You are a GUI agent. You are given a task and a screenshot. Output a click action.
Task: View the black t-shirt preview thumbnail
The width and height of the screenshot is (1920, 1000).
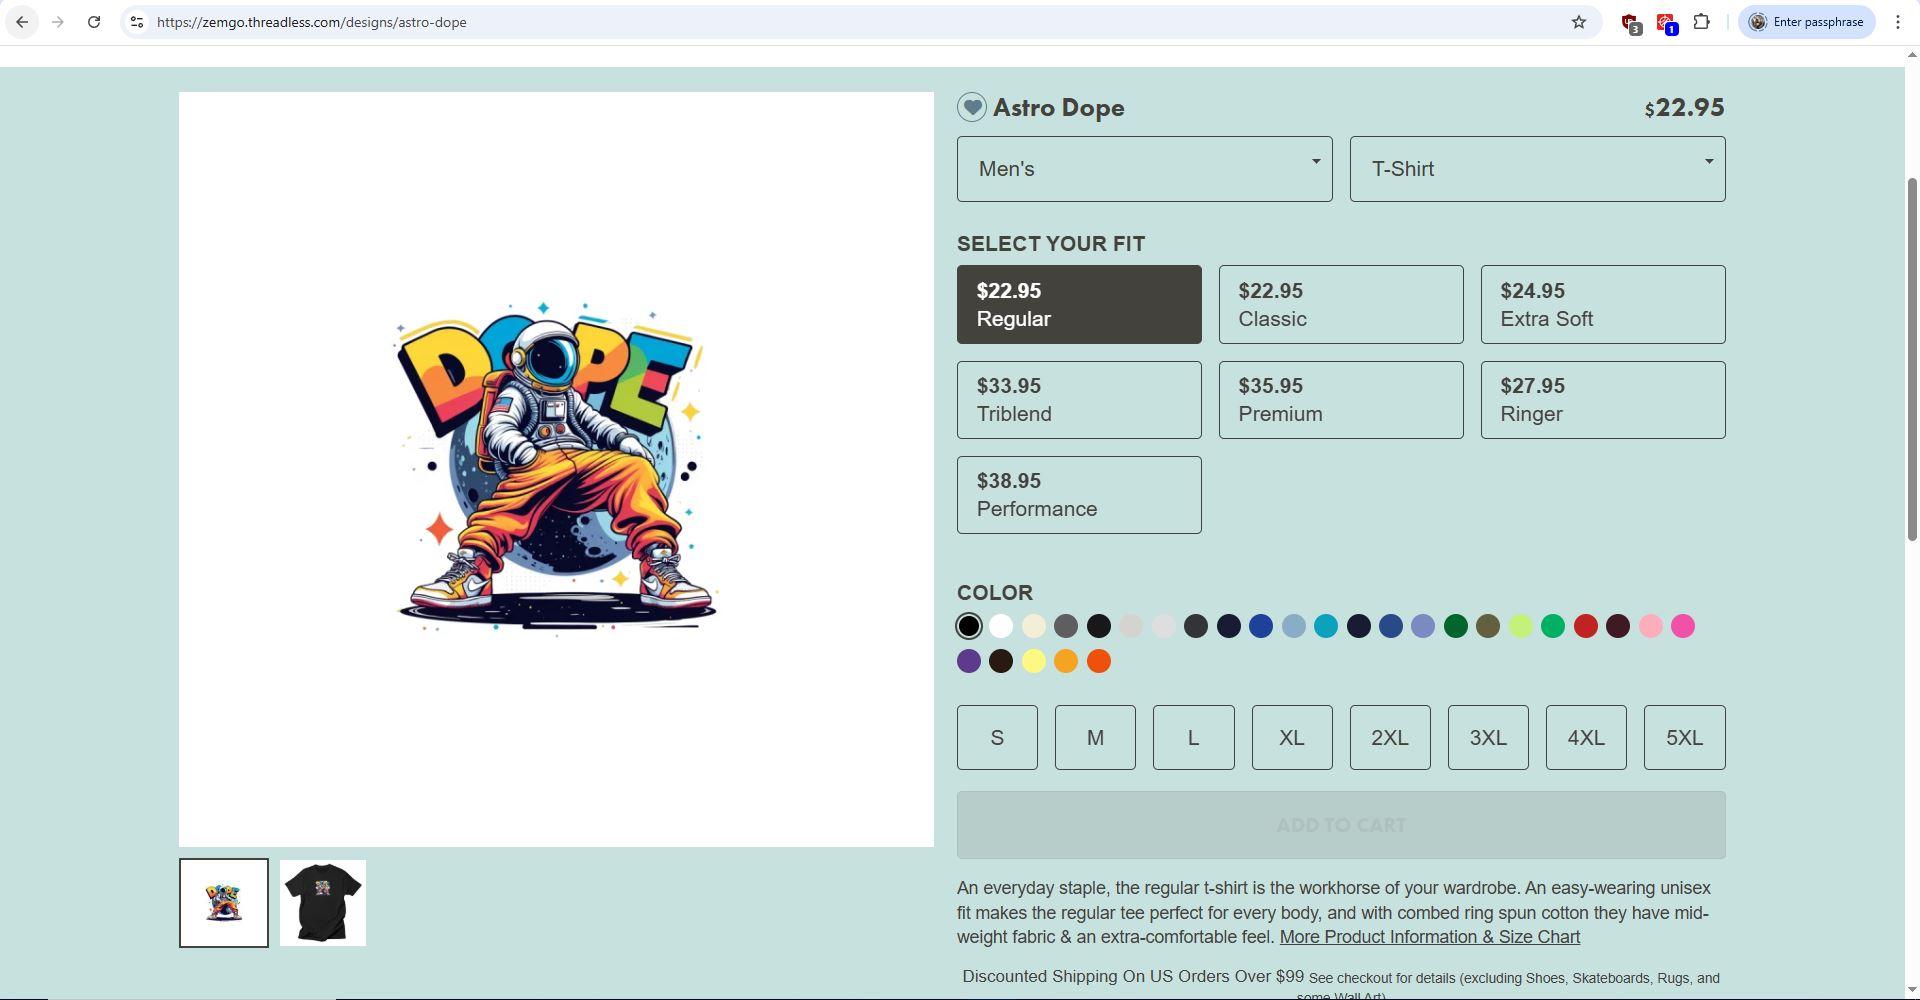point(323,903)
